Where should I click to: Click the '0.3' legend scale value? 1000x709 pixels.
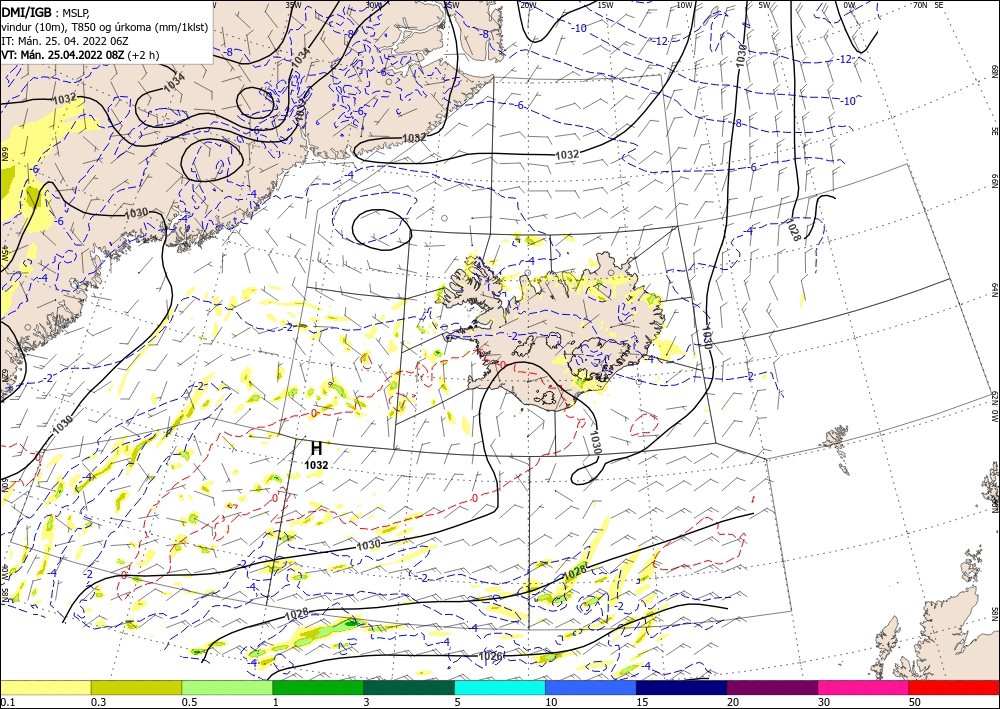[x=98, y=702]
